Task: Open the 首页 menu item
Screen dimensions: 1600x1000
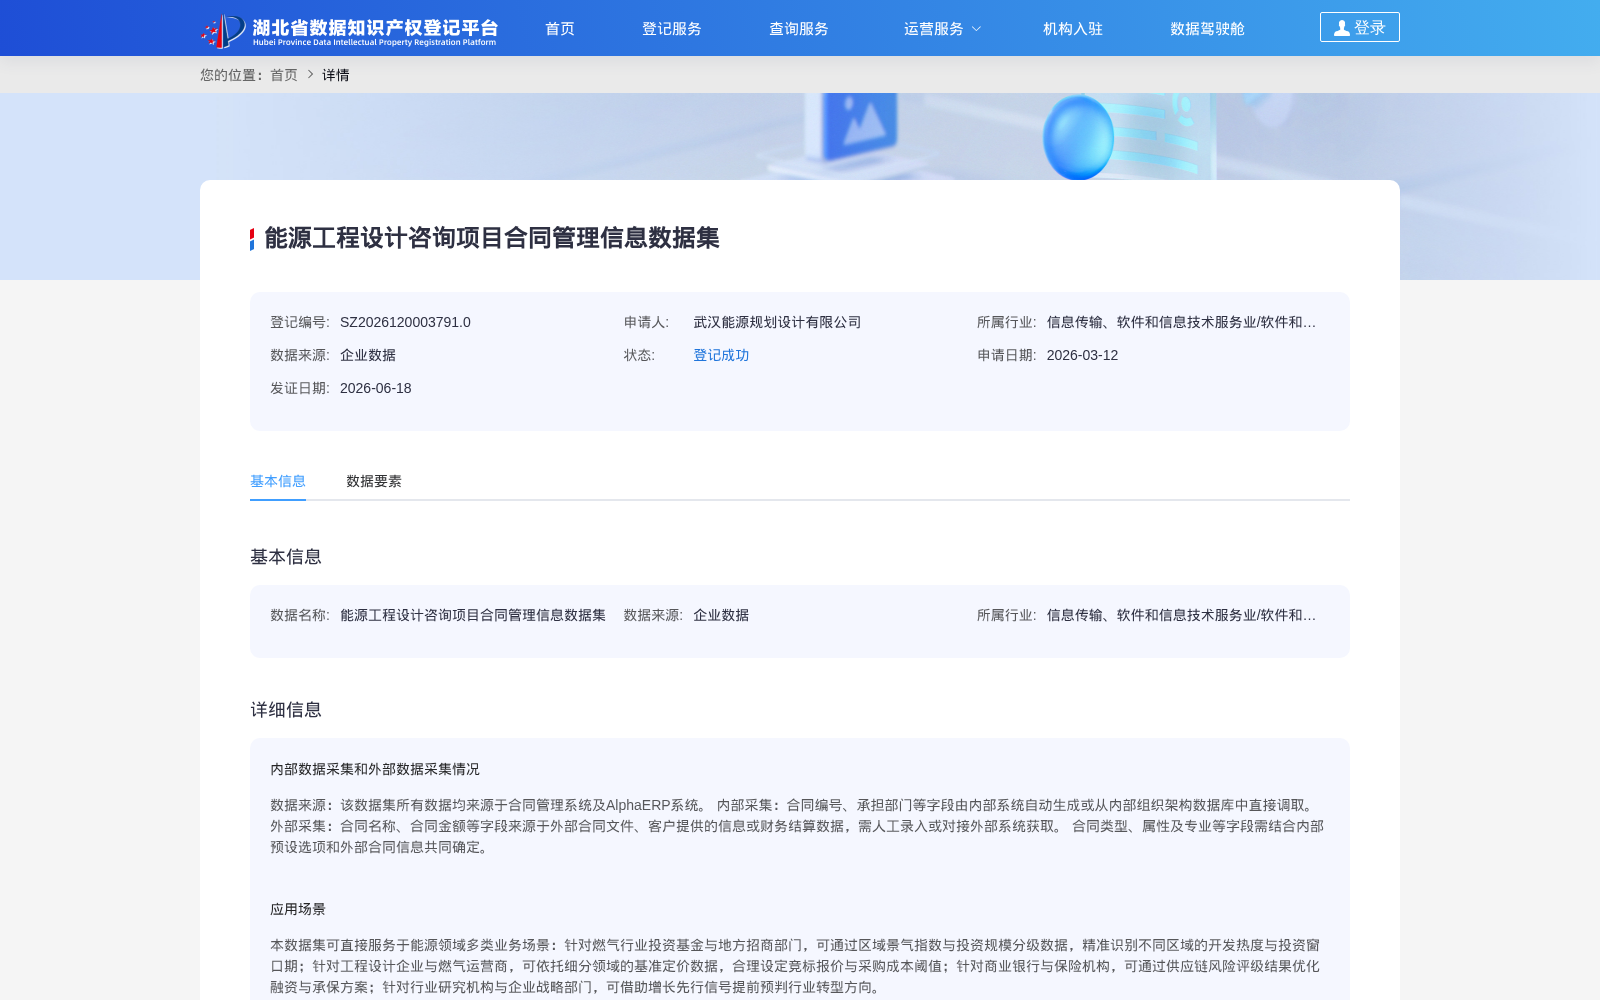Action: [560, 29]
